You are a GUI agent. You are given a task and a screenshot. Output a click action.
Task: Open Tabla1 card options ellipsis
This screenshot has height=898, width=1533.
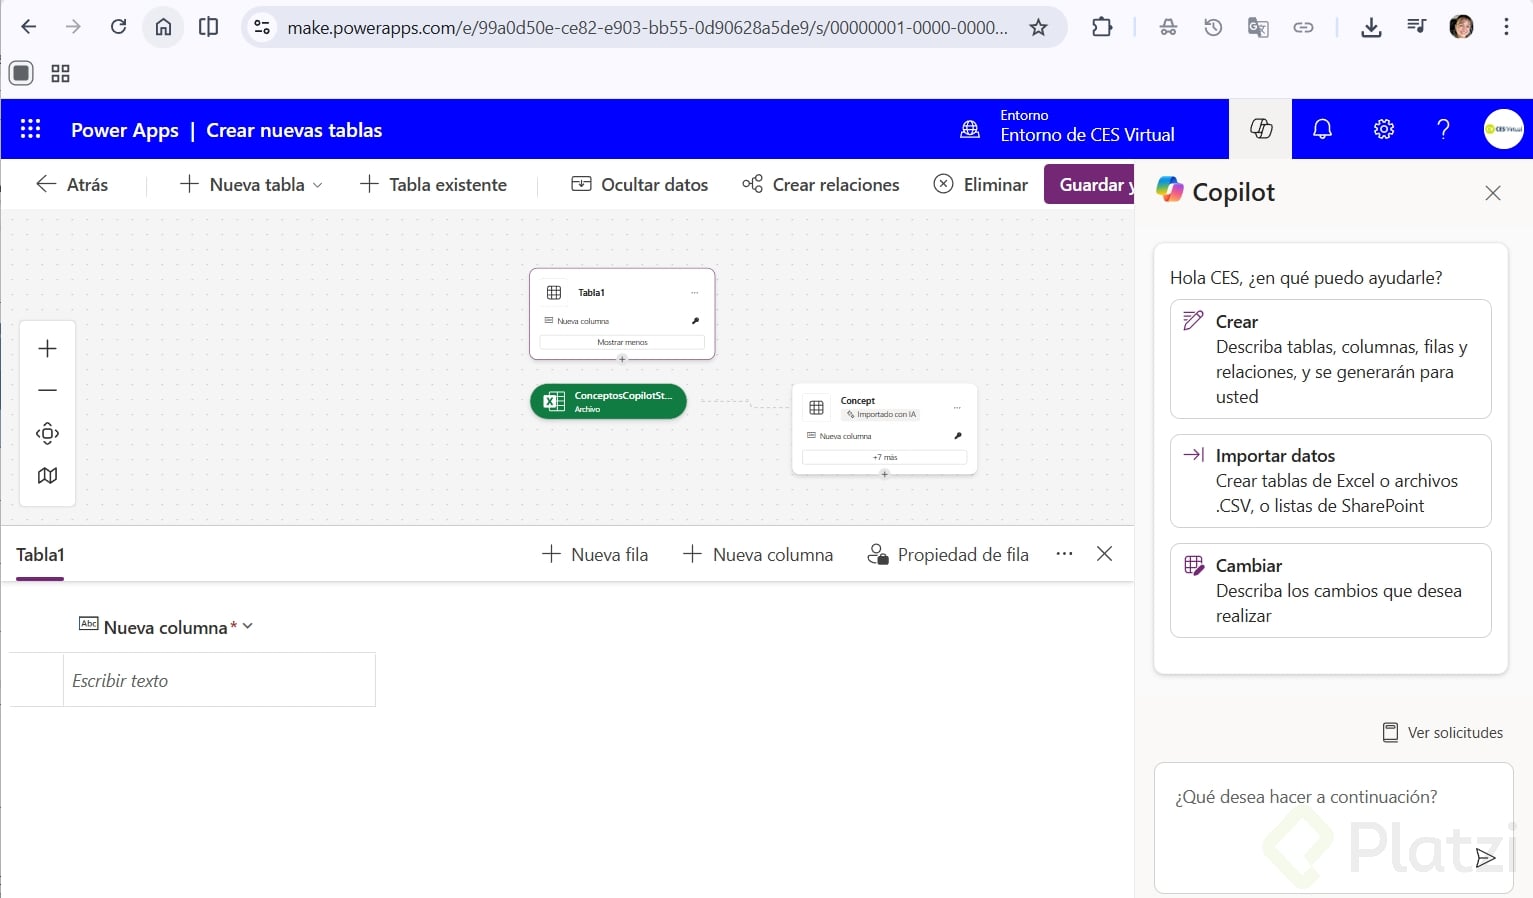tap(695, 293)
